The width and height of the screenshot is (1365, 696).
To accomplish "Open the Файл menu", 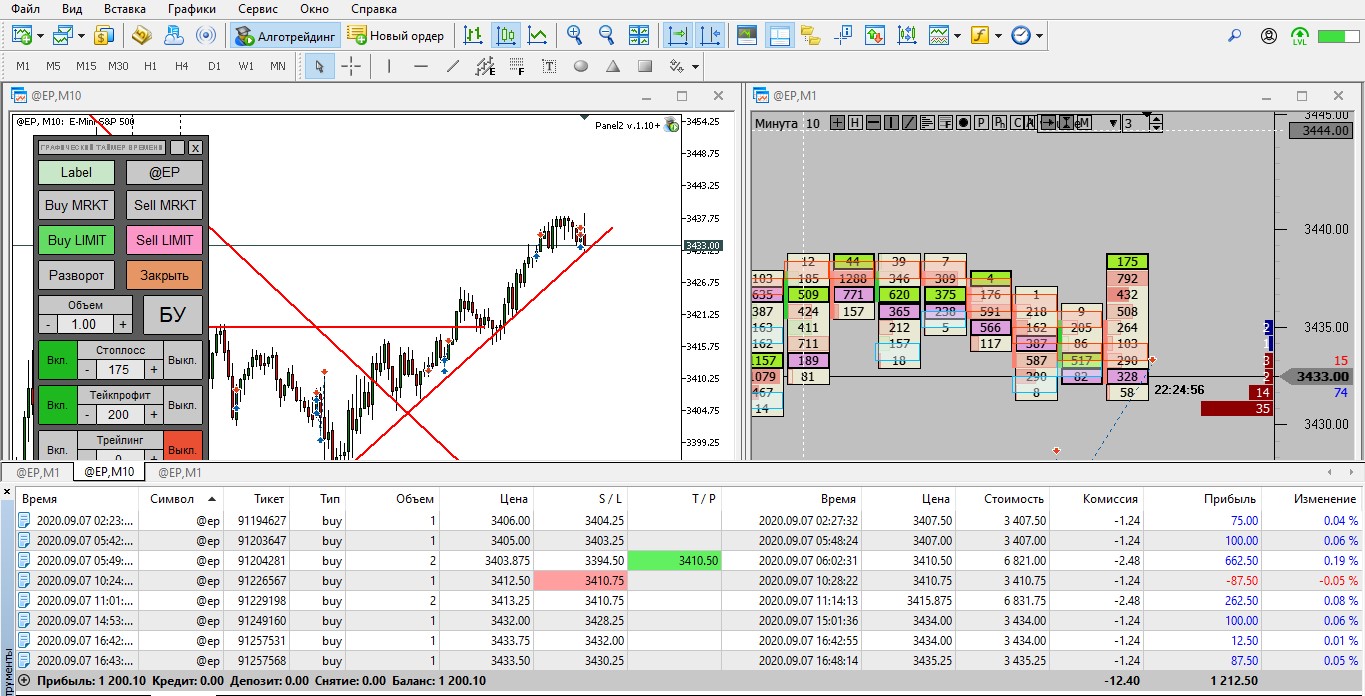I will coord(26,8).
